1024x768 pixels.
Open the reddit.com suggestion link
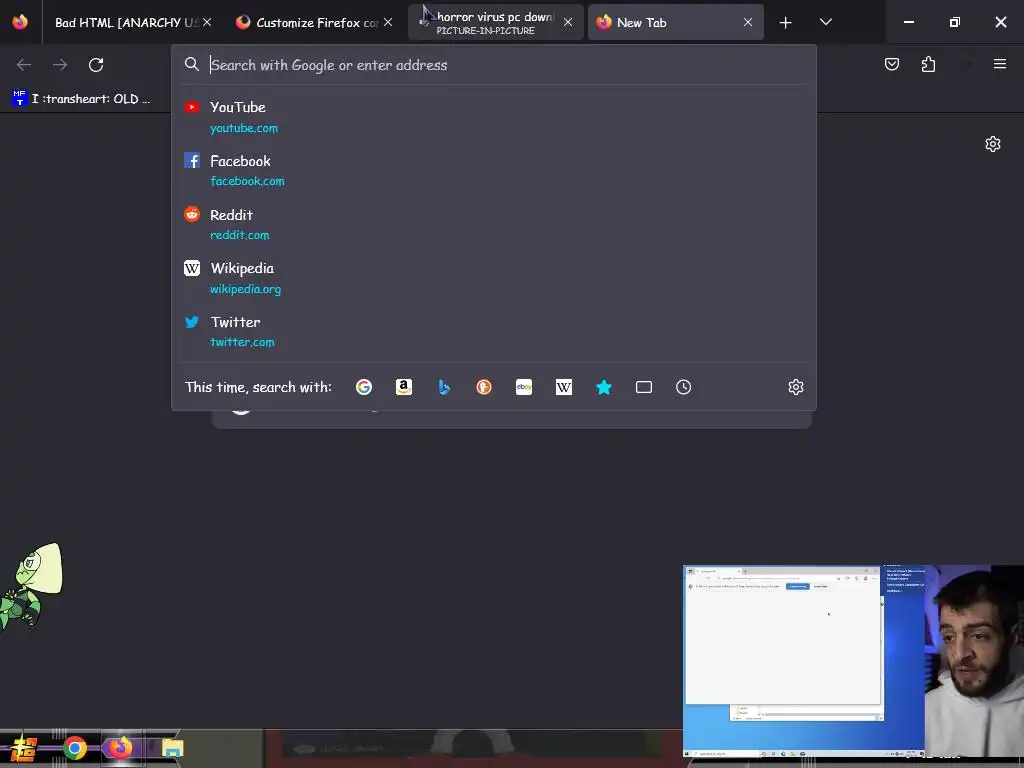(239, 234)
